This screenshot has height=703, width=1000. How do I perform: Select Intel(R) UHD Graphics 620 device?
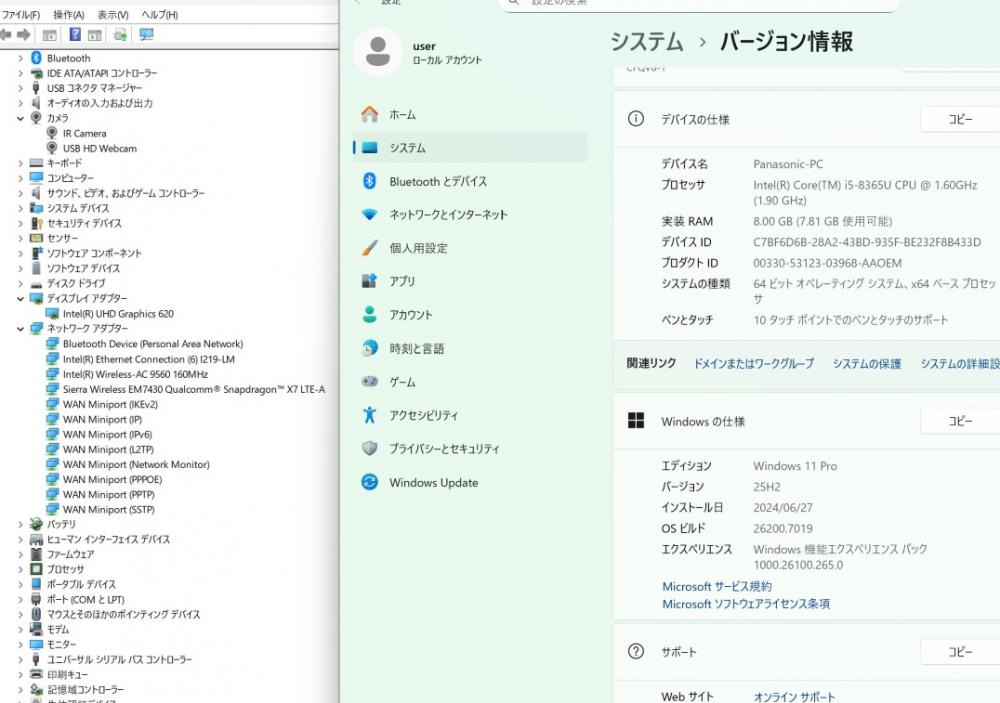coord(117,314)
